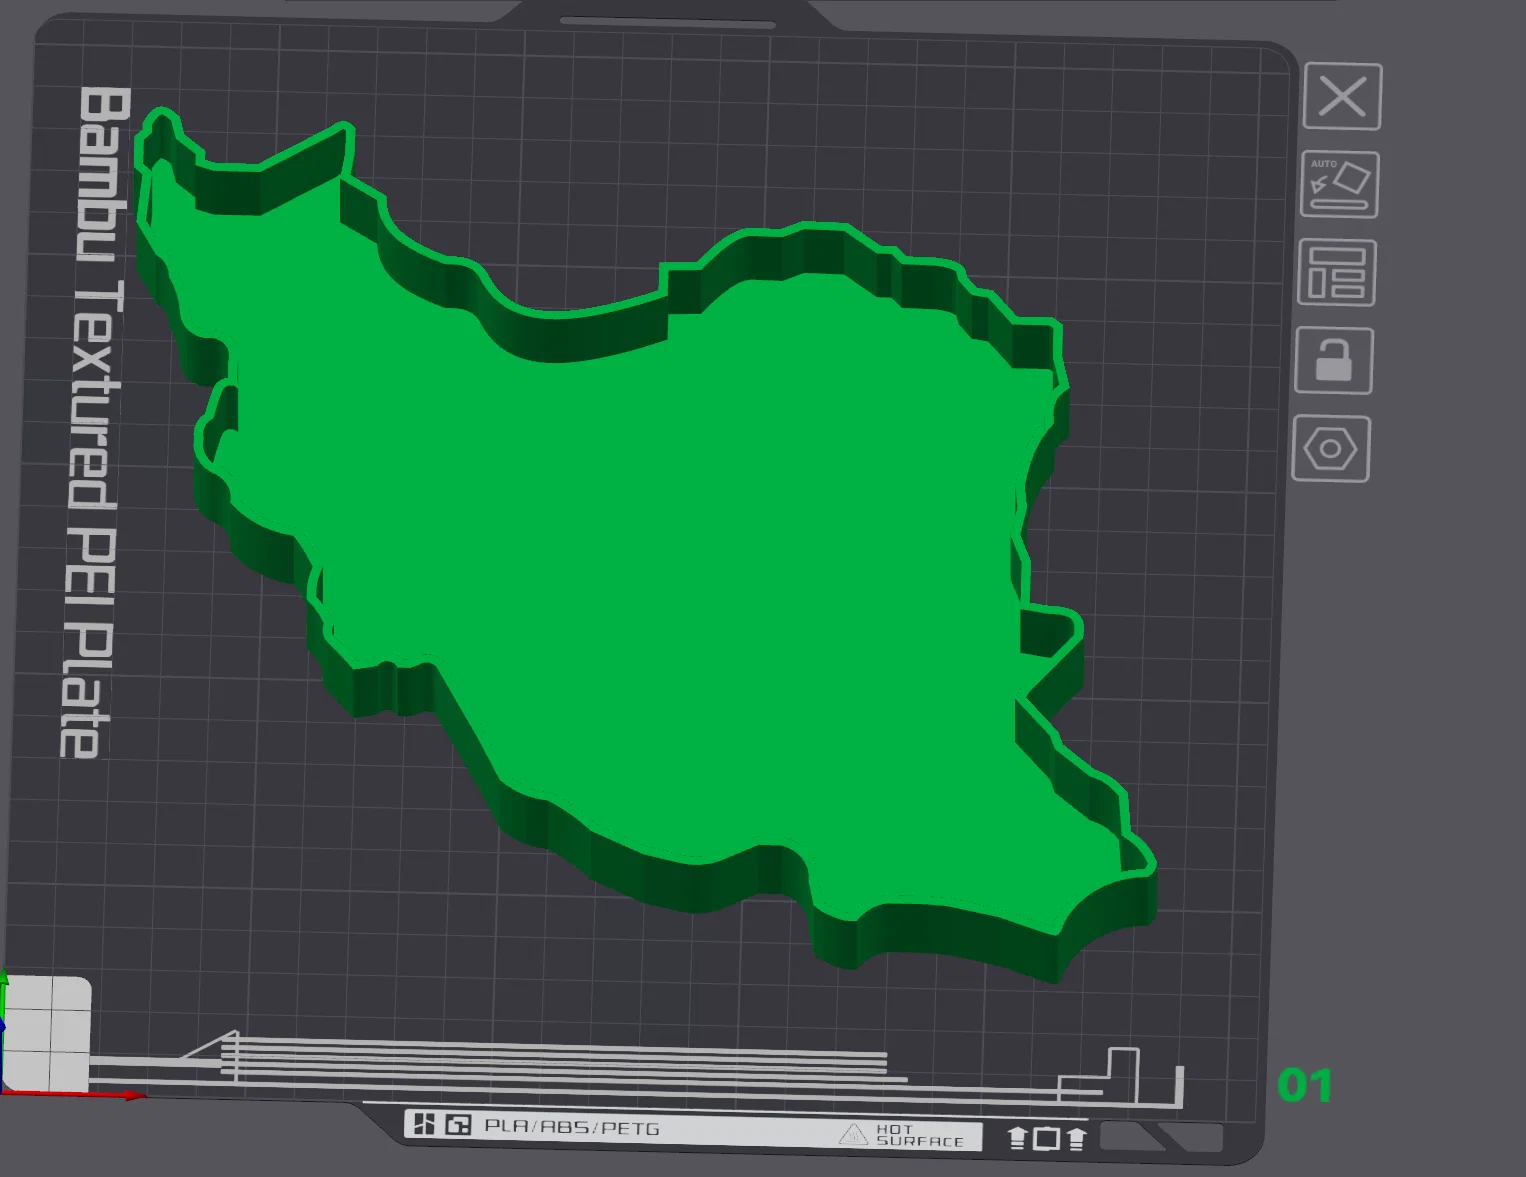The width and height of the screenshot is (1526, 1177).
Task: Remove all objects with the plate X icon
Action: 1342,97
